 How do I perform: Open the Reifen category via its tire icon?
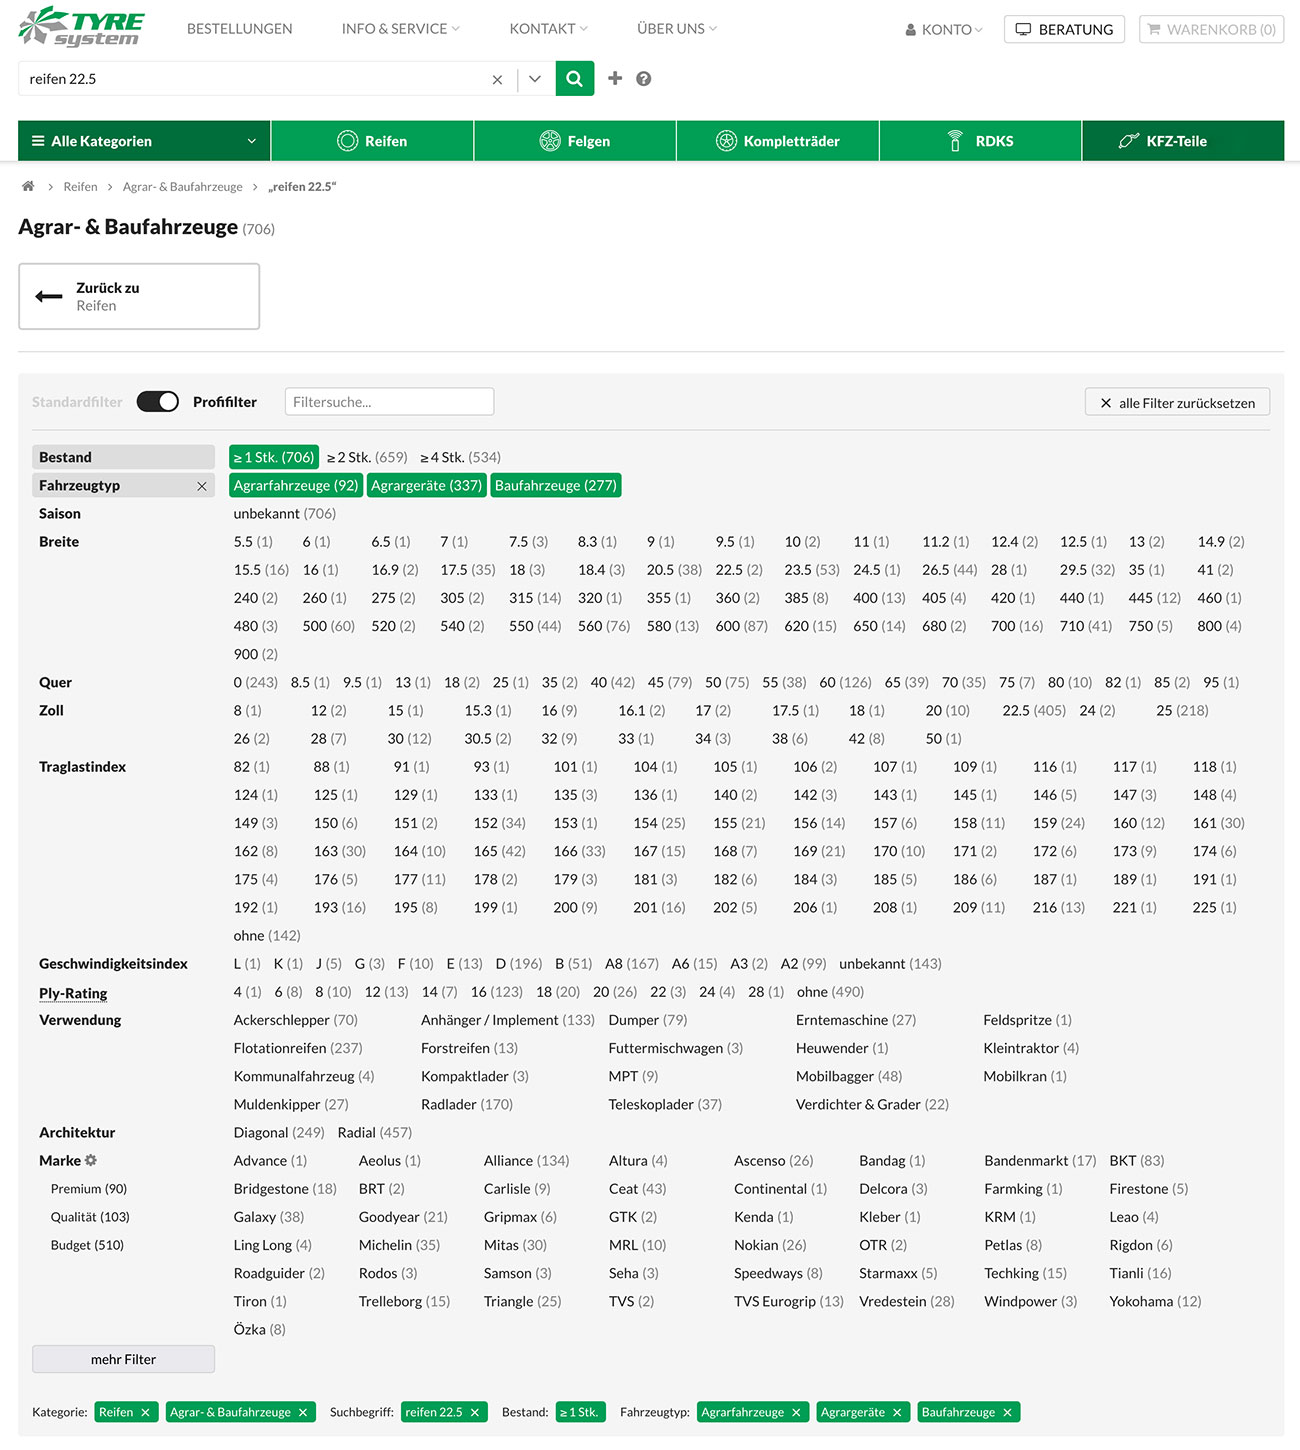tap(349, 140)
